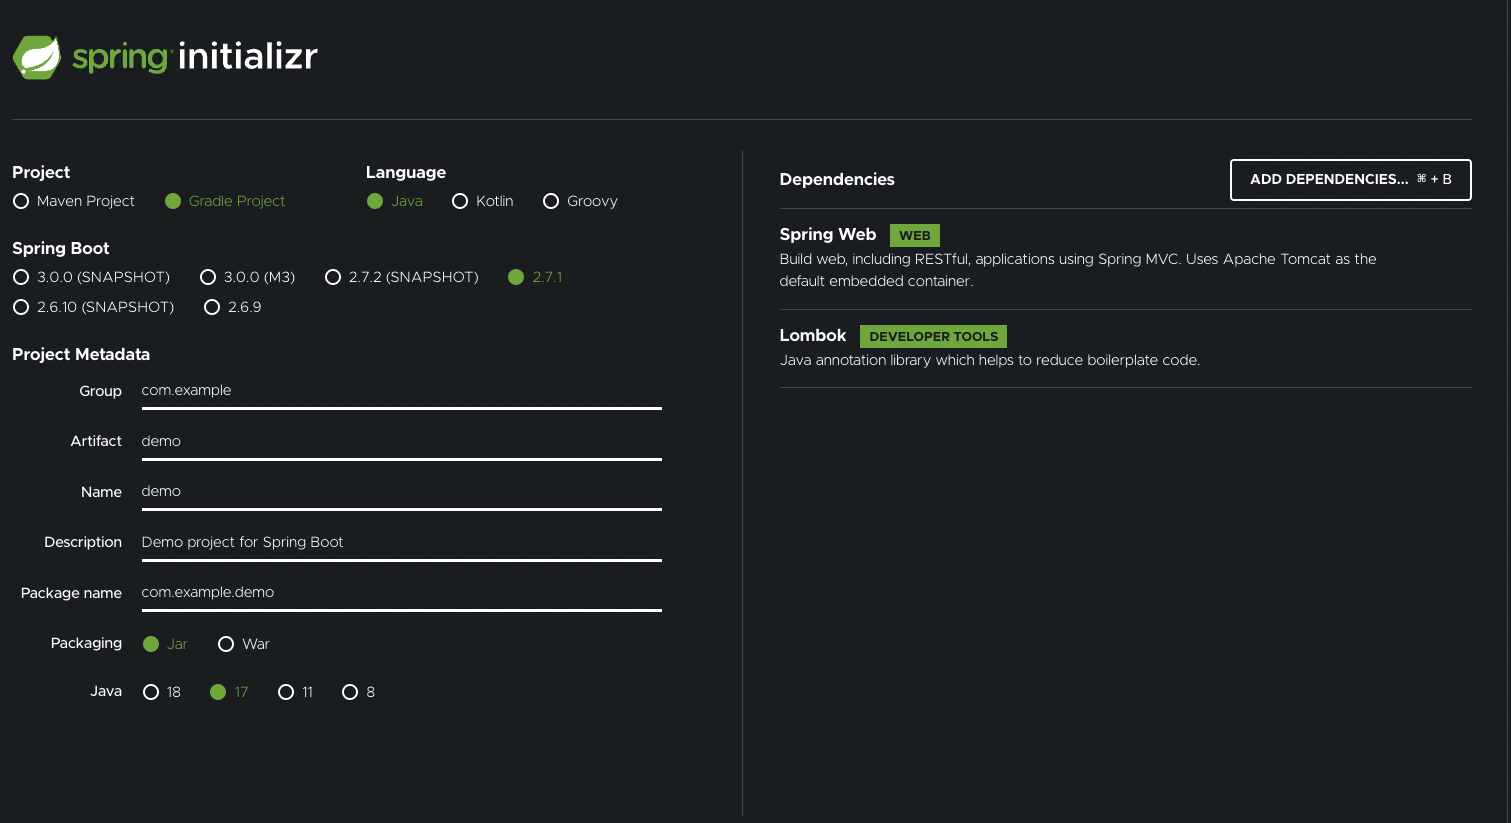Click the DEVELOPER TOOLS category tag
The height and width of the screenshot is (823, 1511).
[934, 337]
